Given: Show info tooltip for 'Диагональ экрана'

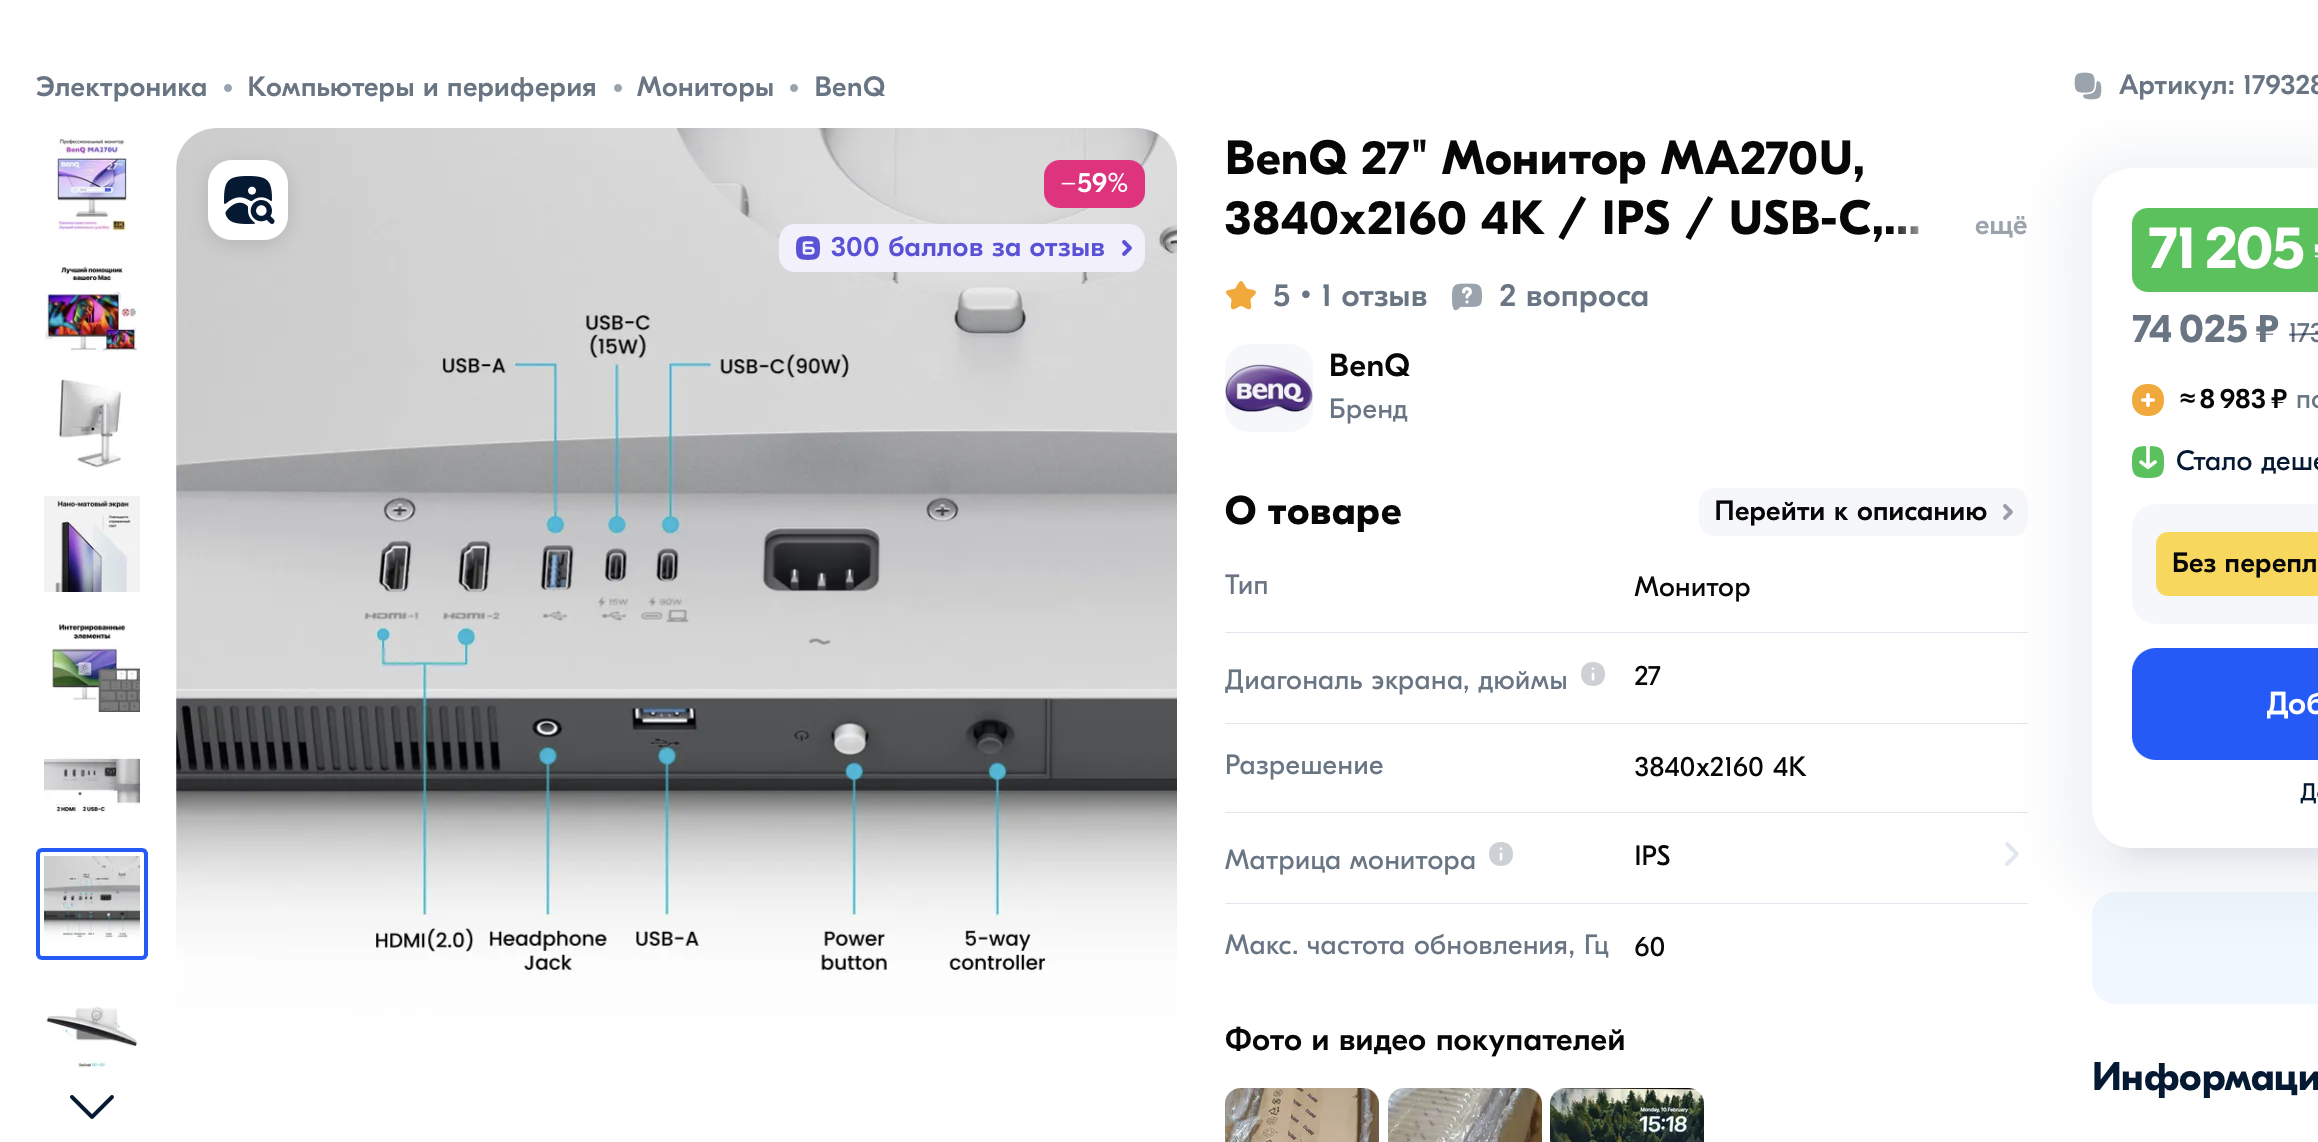Looking at the screenshot, I should [x=1593, y=674].
